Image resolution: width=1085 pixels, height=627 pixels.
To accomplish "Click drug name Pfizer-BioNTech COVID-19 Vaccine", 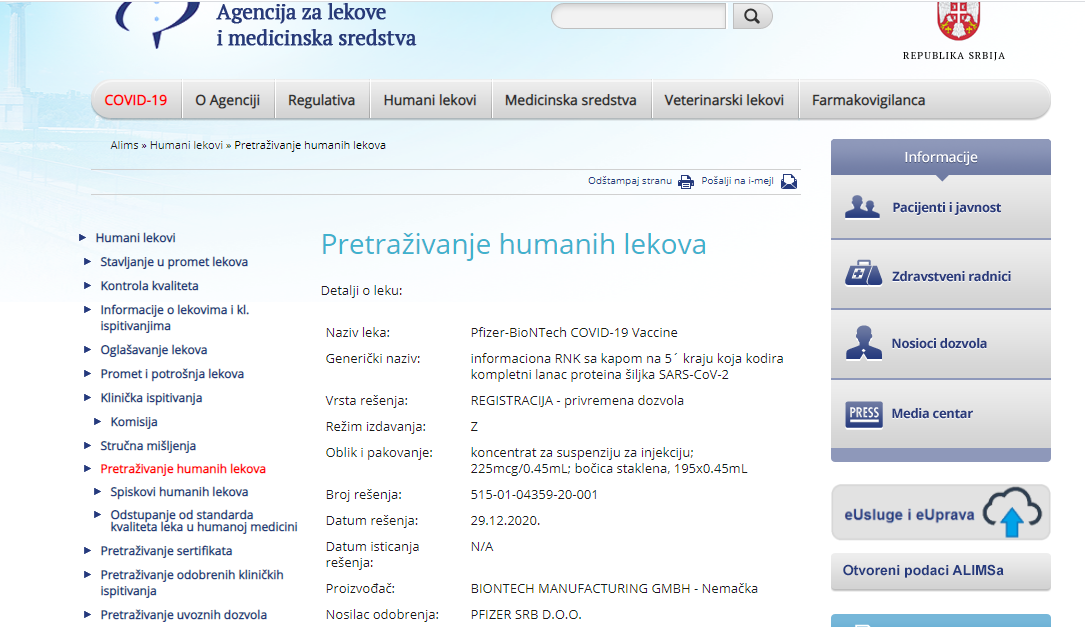I will [574, 333].
